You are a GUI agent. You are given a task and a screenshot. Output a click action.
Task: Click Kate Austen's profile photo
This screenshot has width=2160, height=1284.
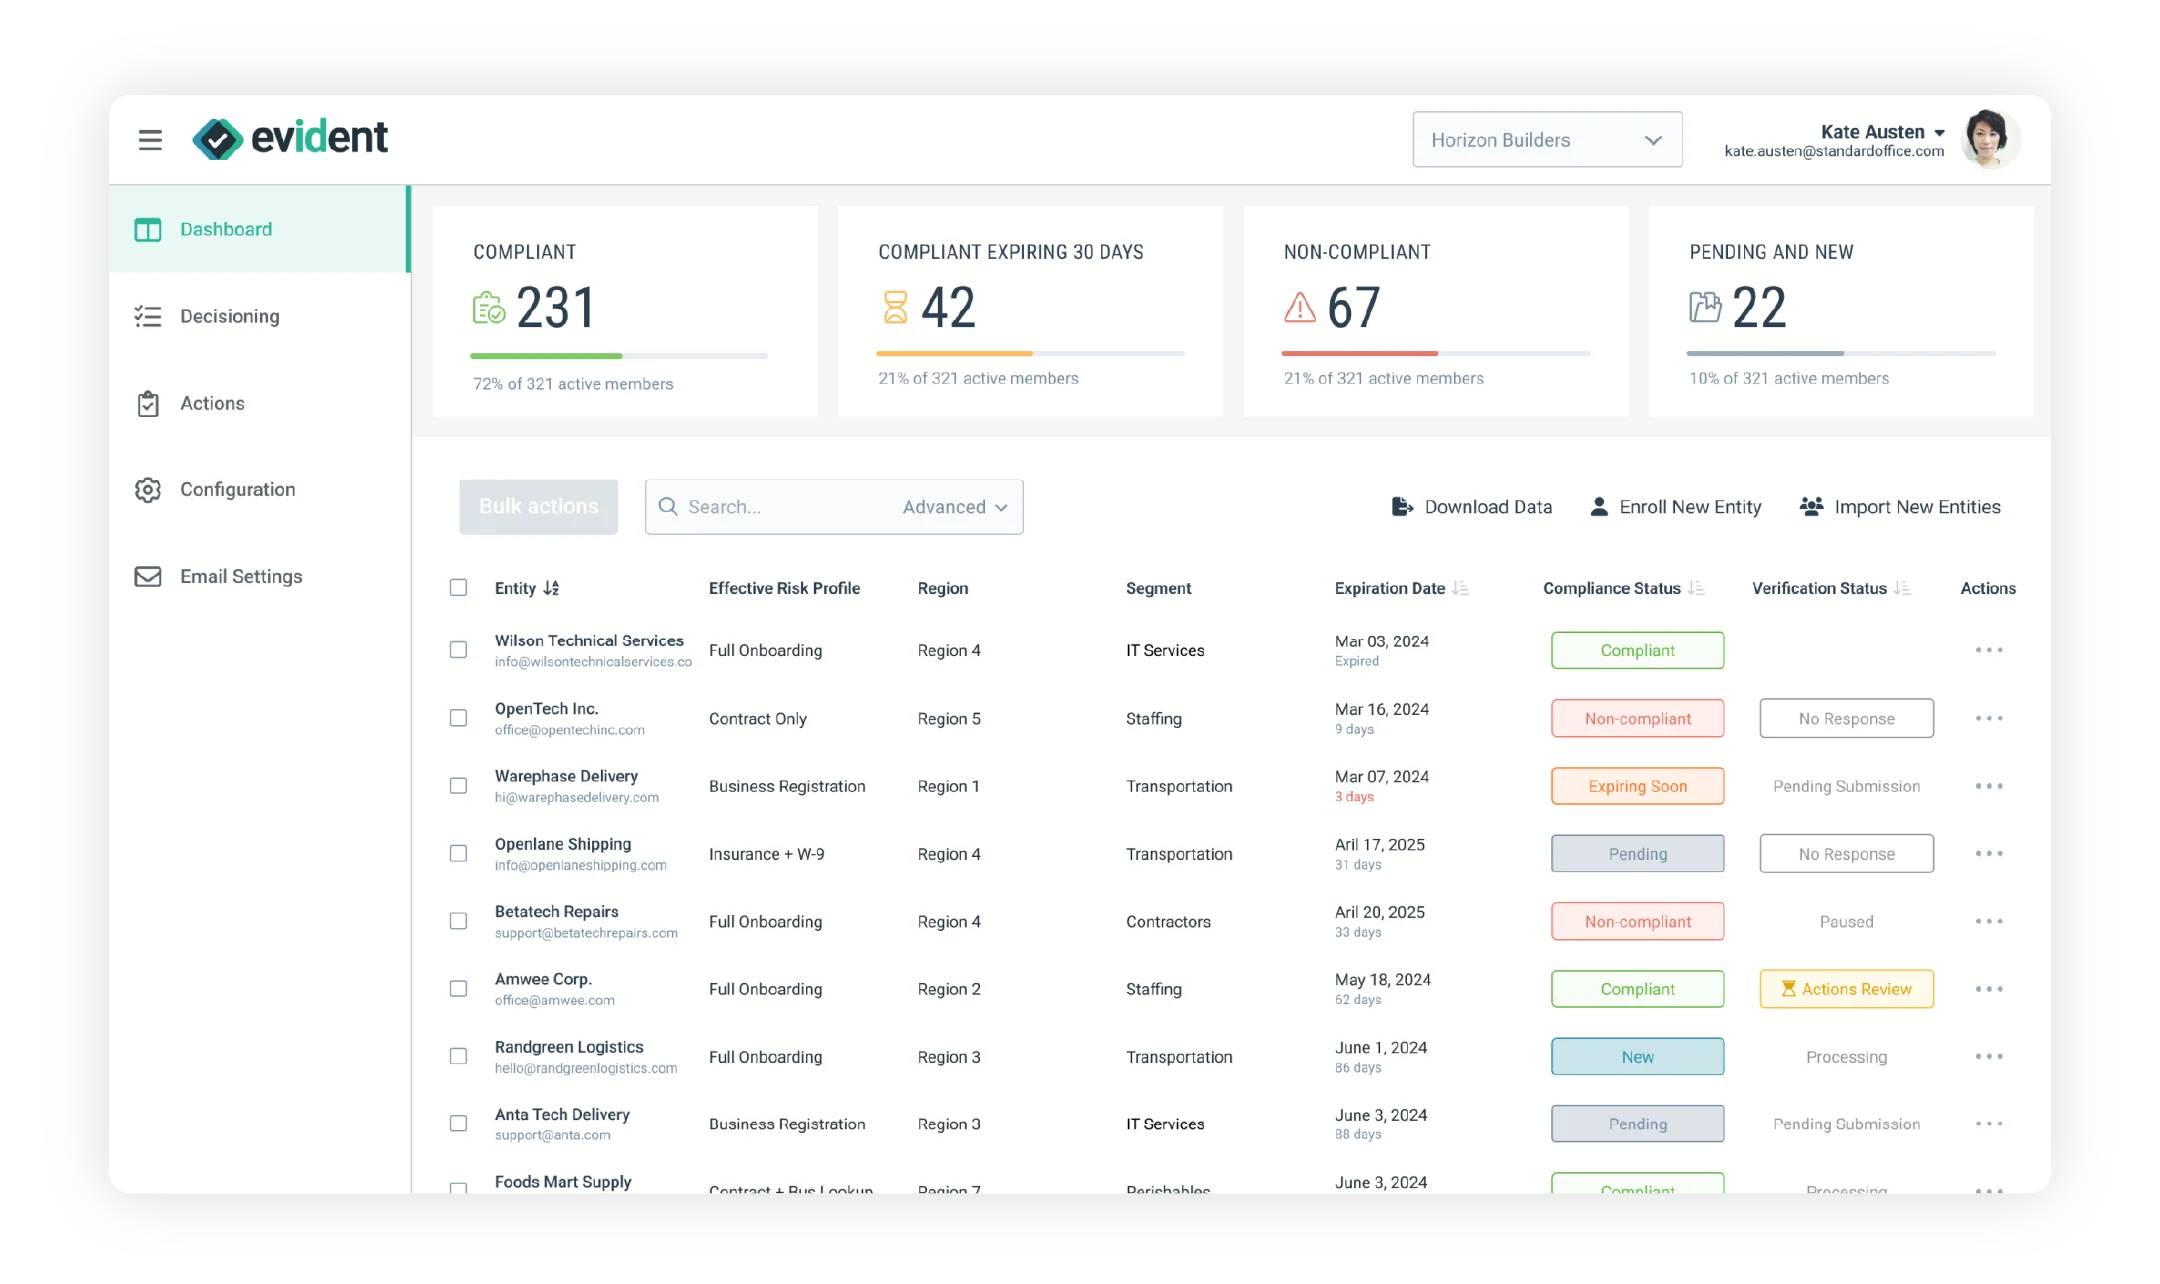click(x=1989, y=139)
